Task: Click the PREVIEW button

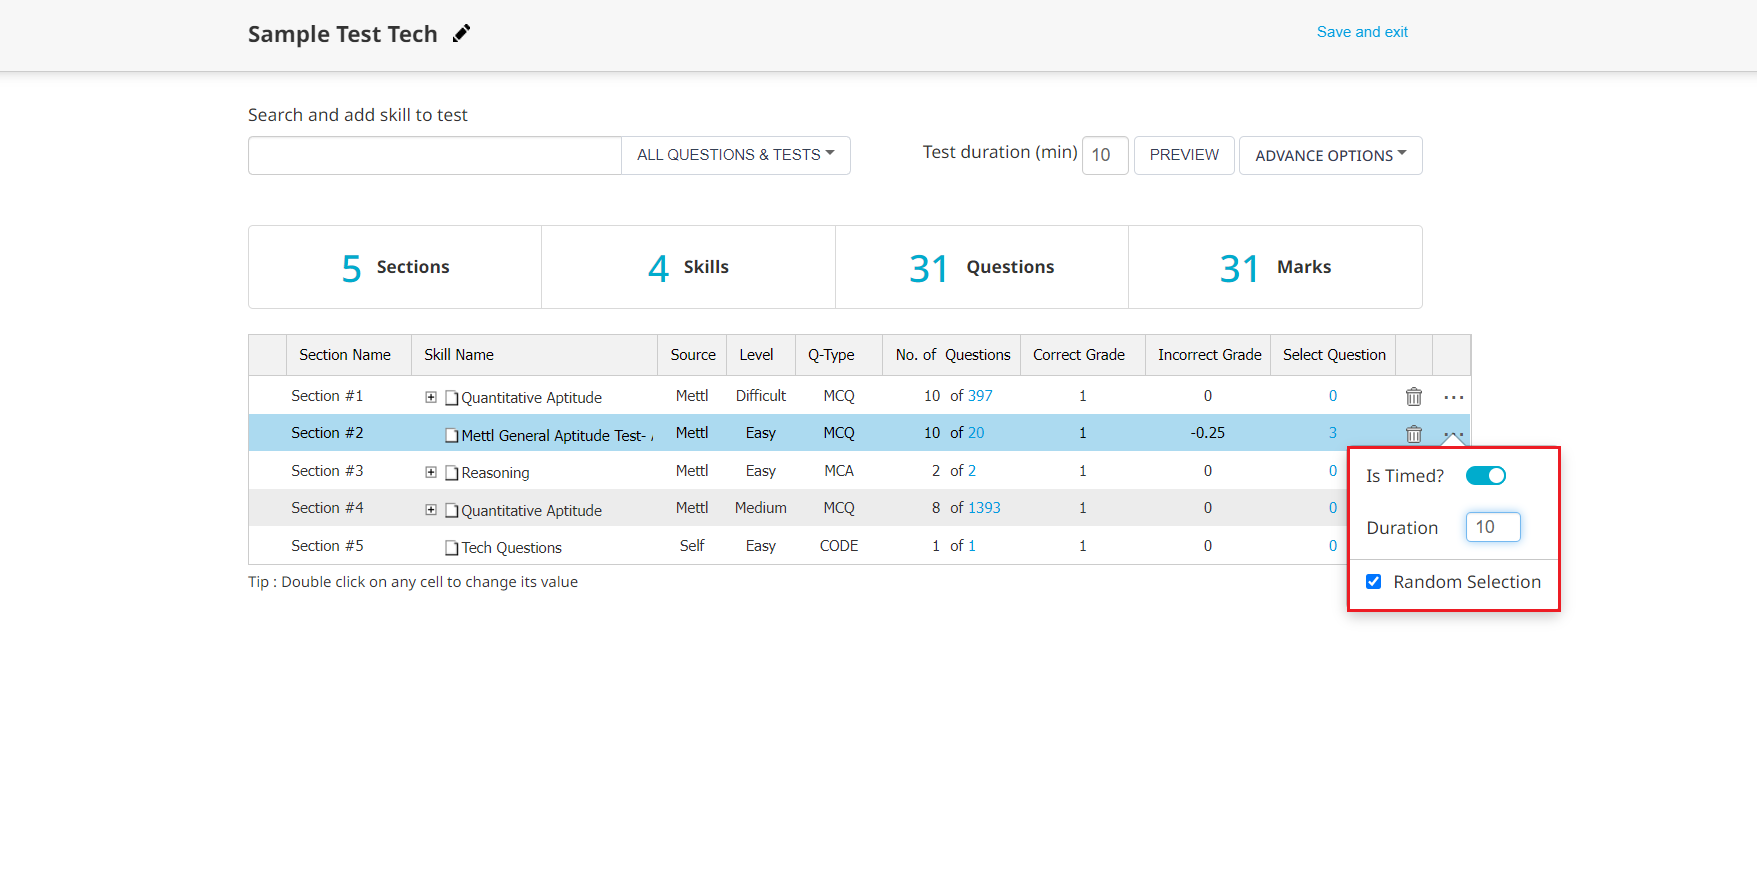Action: coord(1184,155)
